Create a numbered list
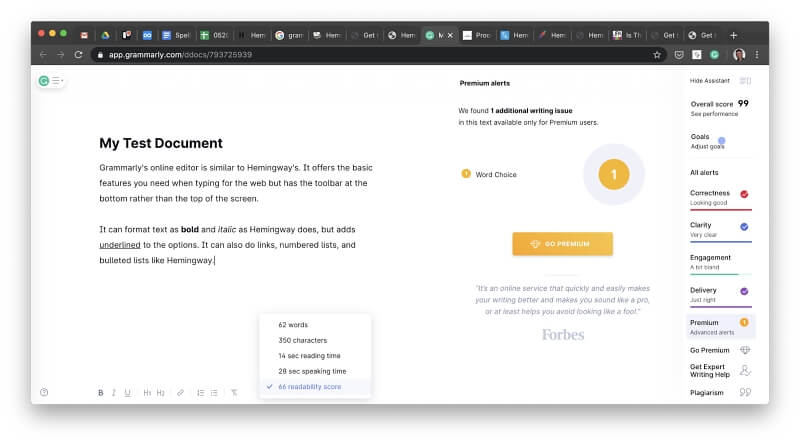 [201, 392]
